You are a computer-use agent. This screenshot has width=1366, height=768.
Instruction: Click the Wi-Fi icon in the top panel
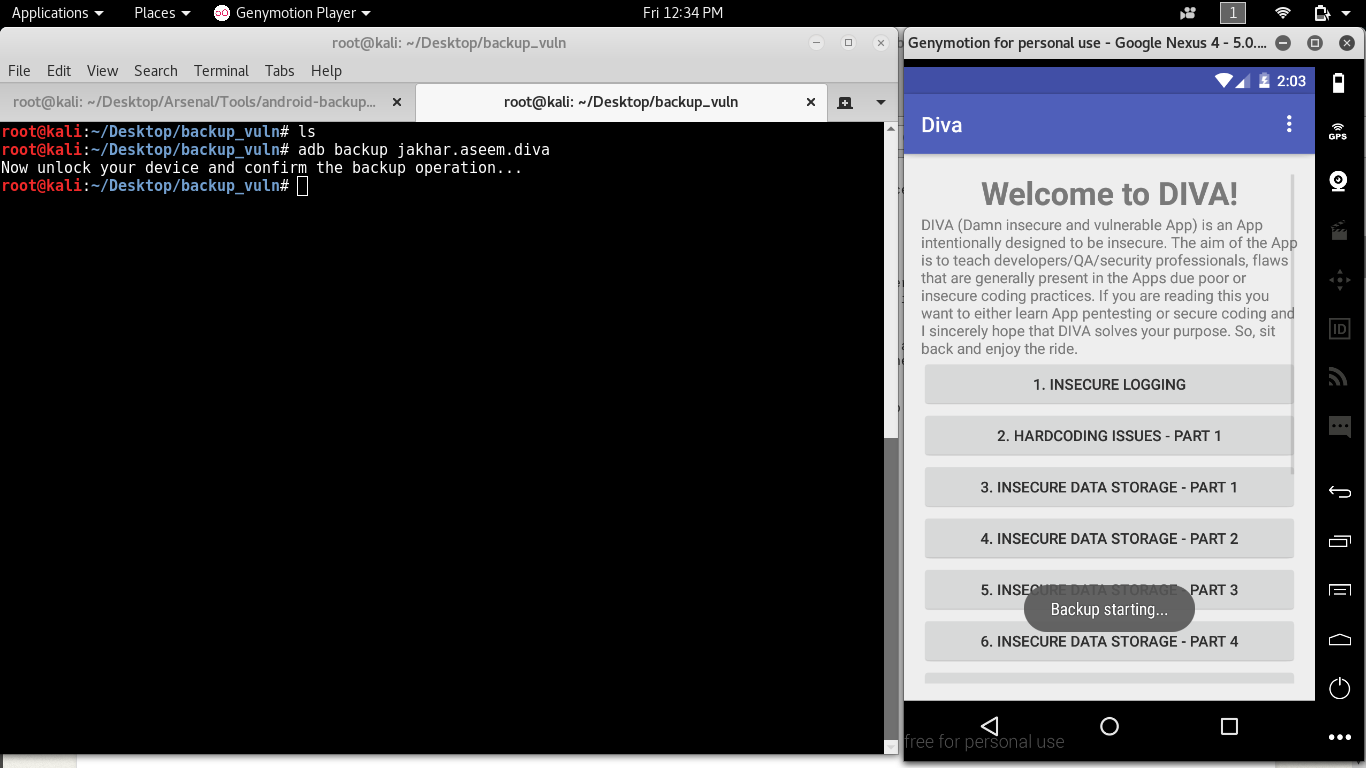(1281, 13)
